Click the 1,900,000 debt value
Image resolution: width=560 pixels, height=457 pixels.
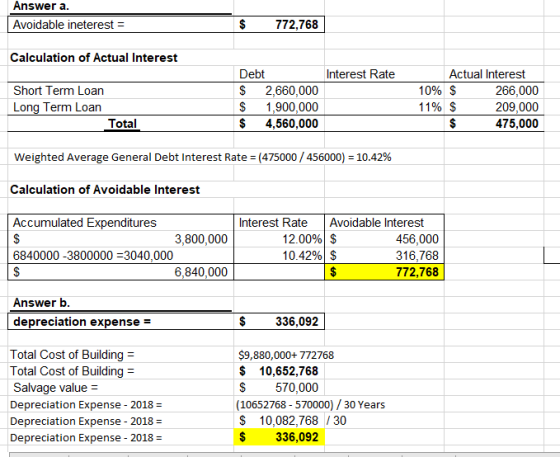tap(279, 107)
